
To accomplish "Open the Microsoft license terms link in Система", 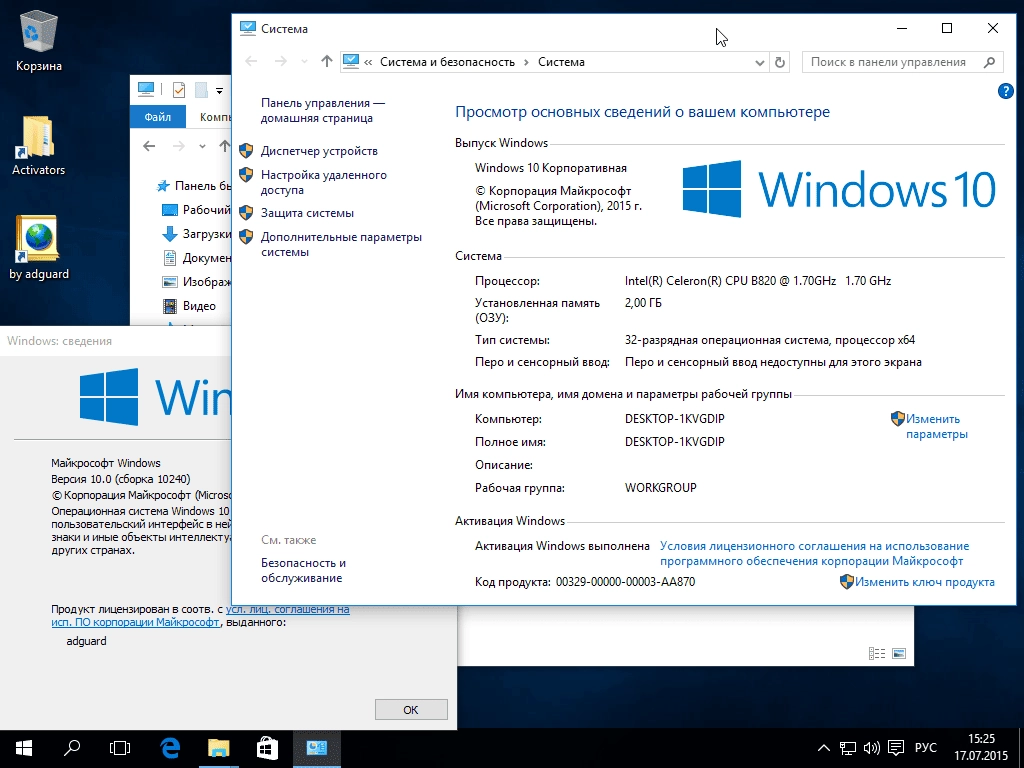I will [814, 553].
